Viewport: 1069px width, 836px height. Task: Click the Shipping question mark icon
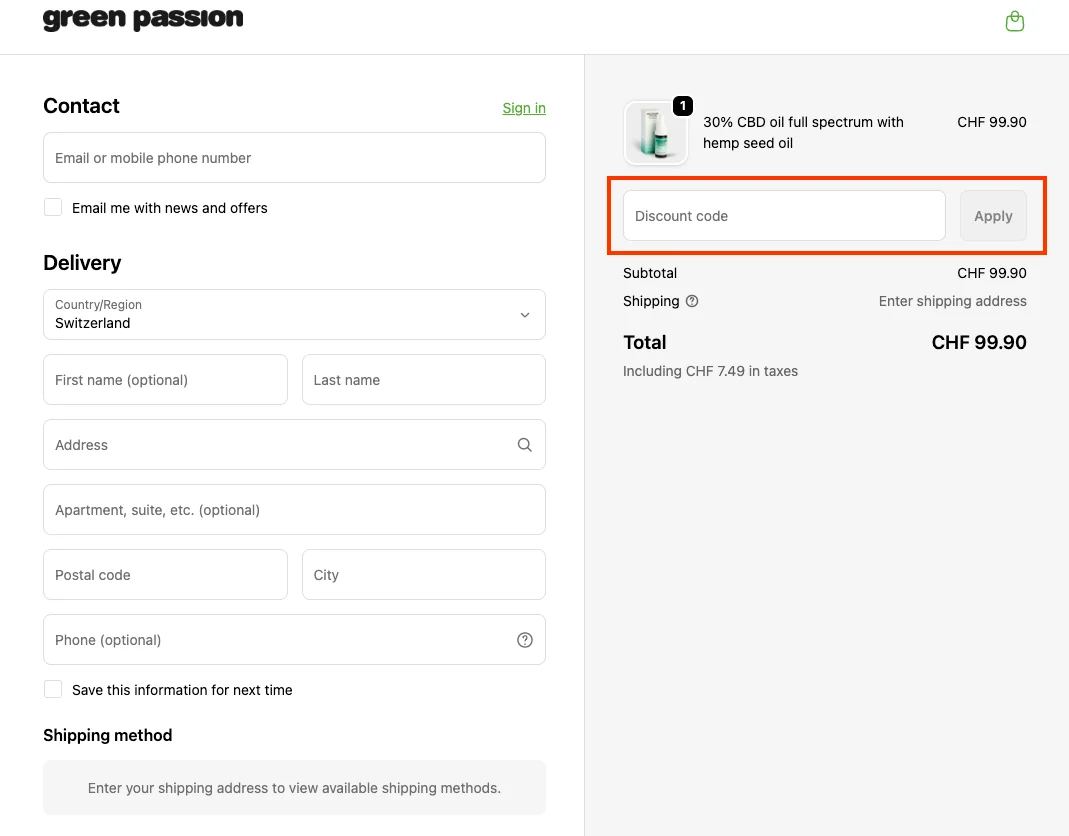(x=690, y=300)
